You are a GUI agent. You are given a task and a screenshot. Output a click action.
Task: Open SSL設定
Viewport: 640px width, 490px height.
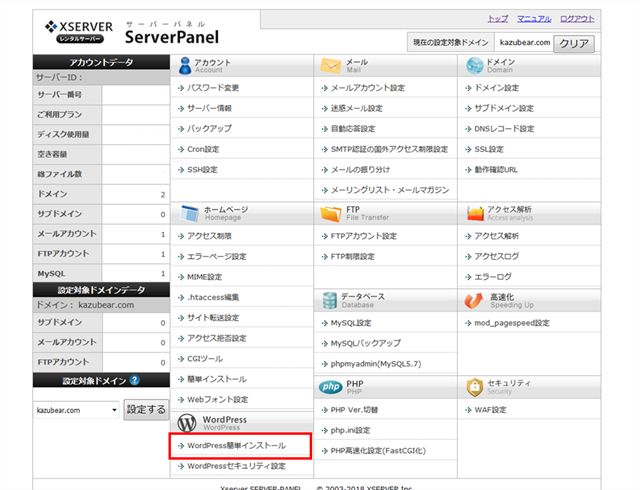click(489, 149)
